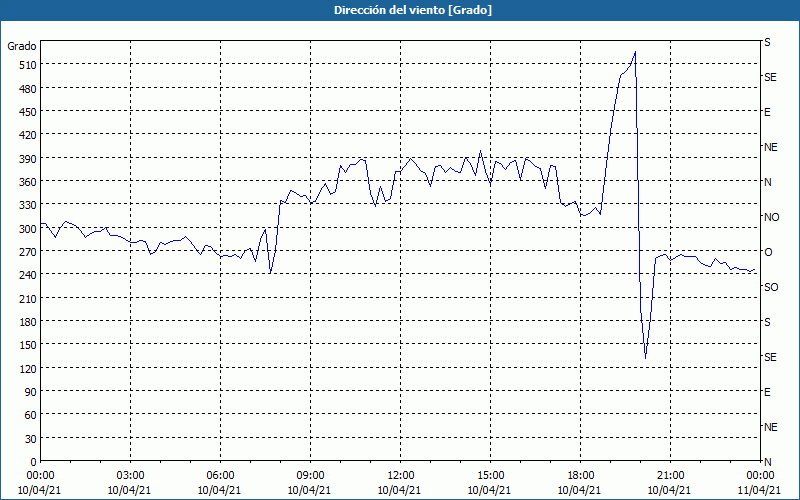Pick the 180 axis tick label
800x500 pixels.
tap(28, 322)
